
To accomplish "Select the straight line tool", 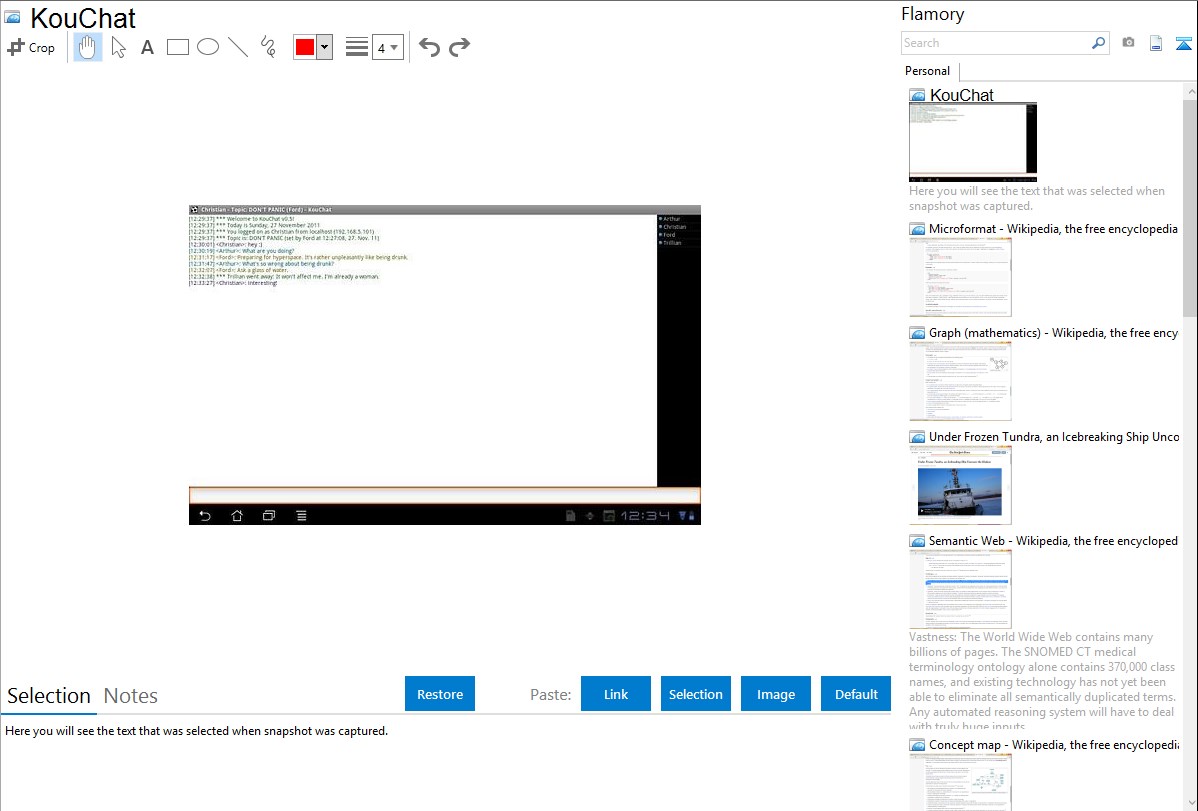I will [x=238, y=47].
